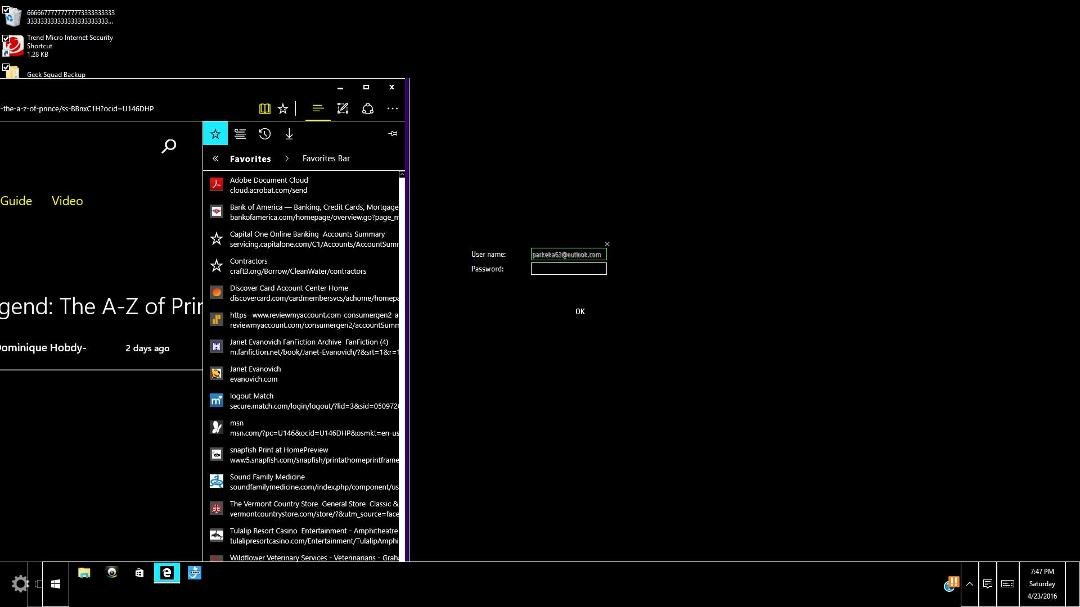Open File Explorer from taskbar

[84, 573]
